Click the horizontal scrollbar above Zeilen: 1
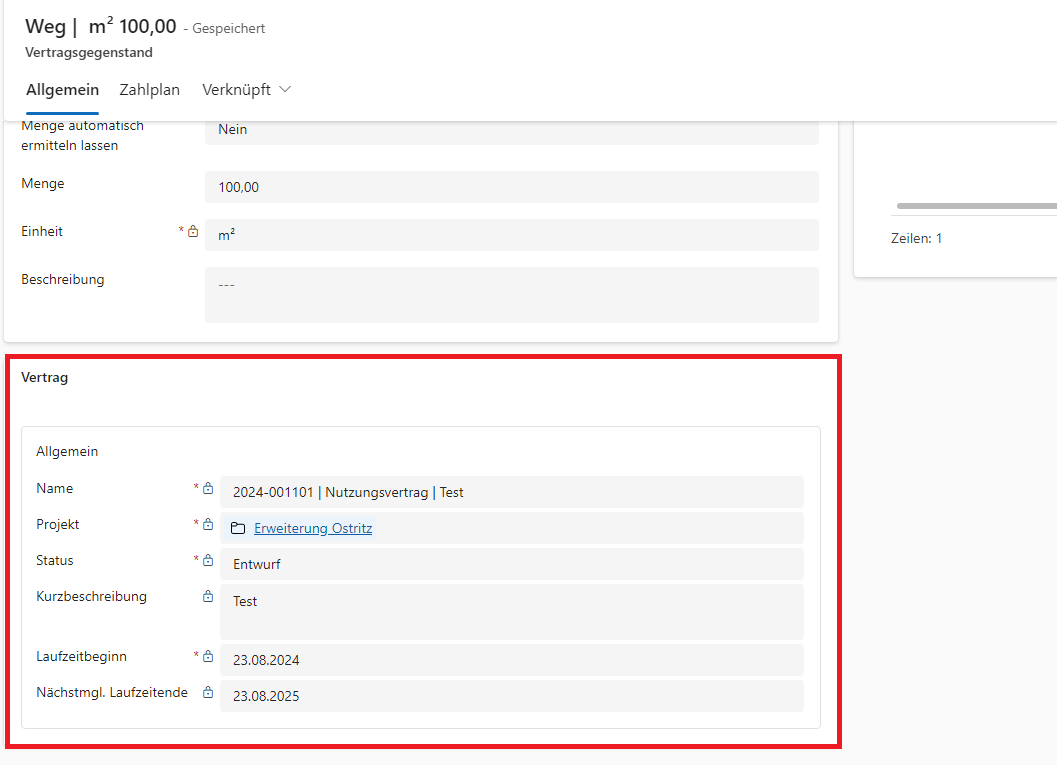 (975, 206)
